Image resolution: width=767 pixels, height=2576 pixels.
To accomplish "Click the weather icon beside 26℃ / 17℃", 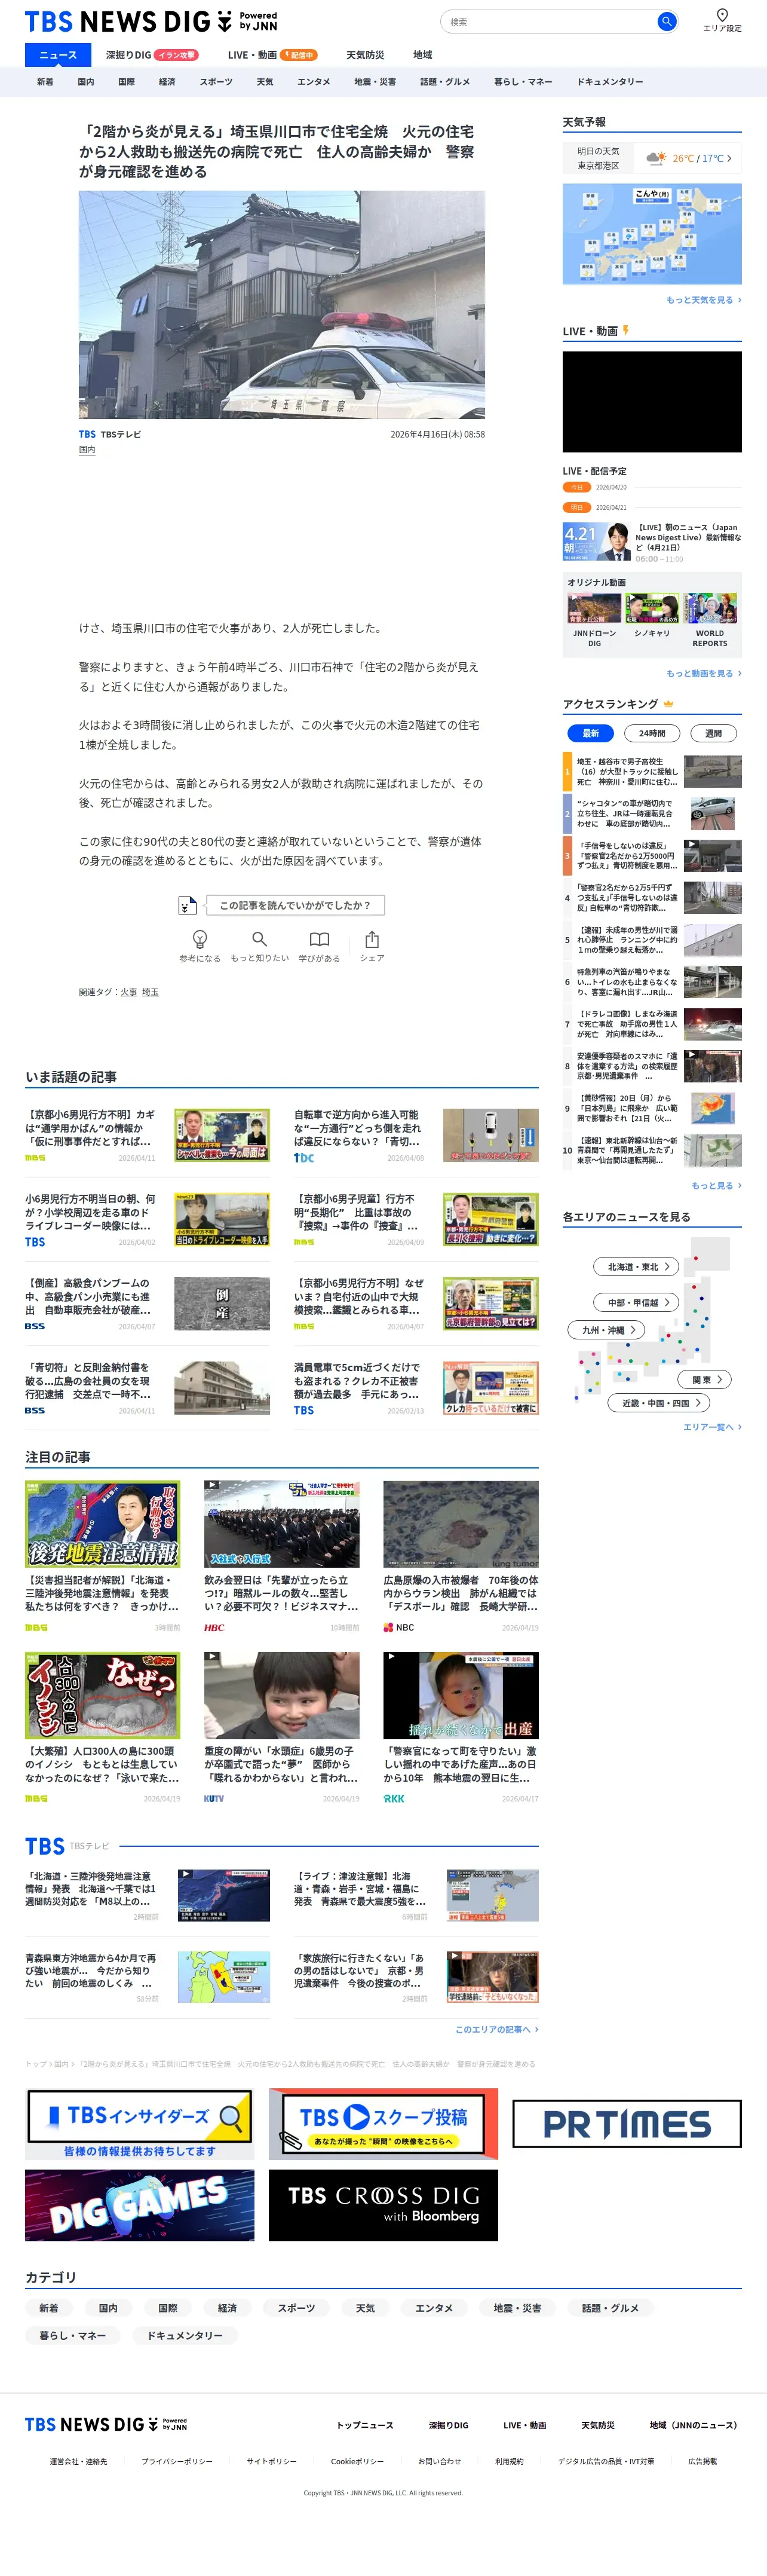I will pos(656,158).
